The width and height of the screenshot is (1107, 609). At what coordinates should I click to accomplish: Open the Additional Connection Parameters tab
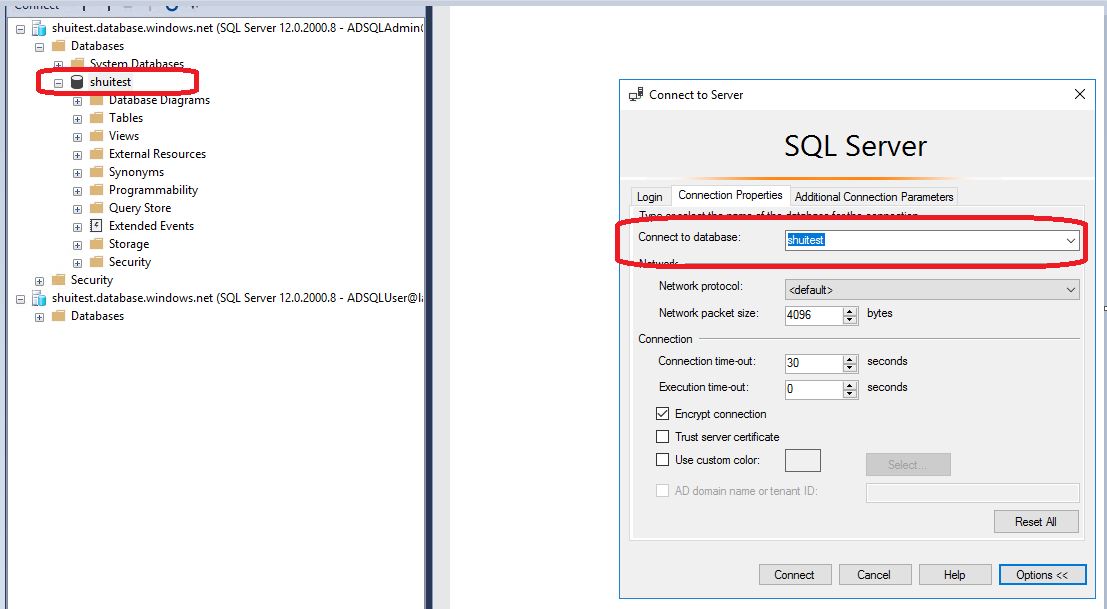[x=874, y=197]
